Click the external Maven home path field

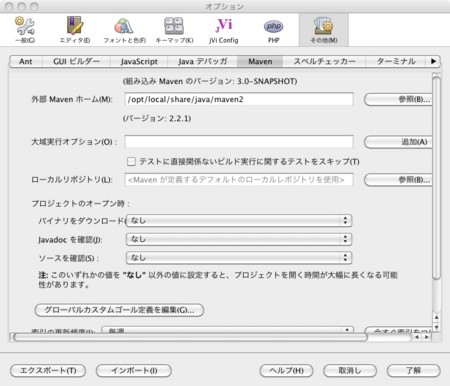tap(239, 99)
